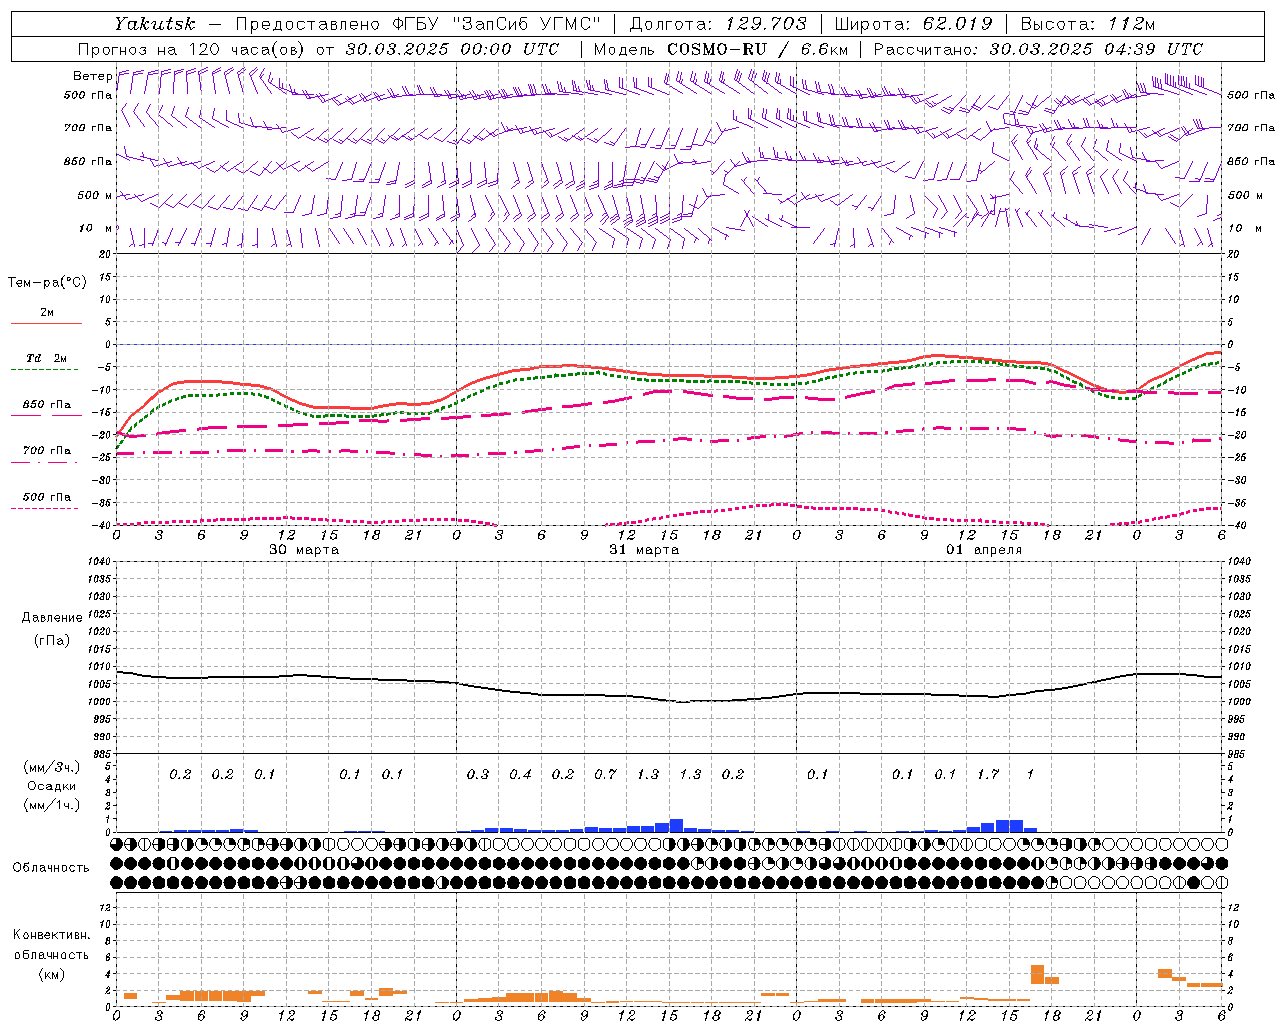Screen dimensions: 1280x1024
Task: Click the "Долгота: 129.703" header field
Action: click(x=718, y=24)
